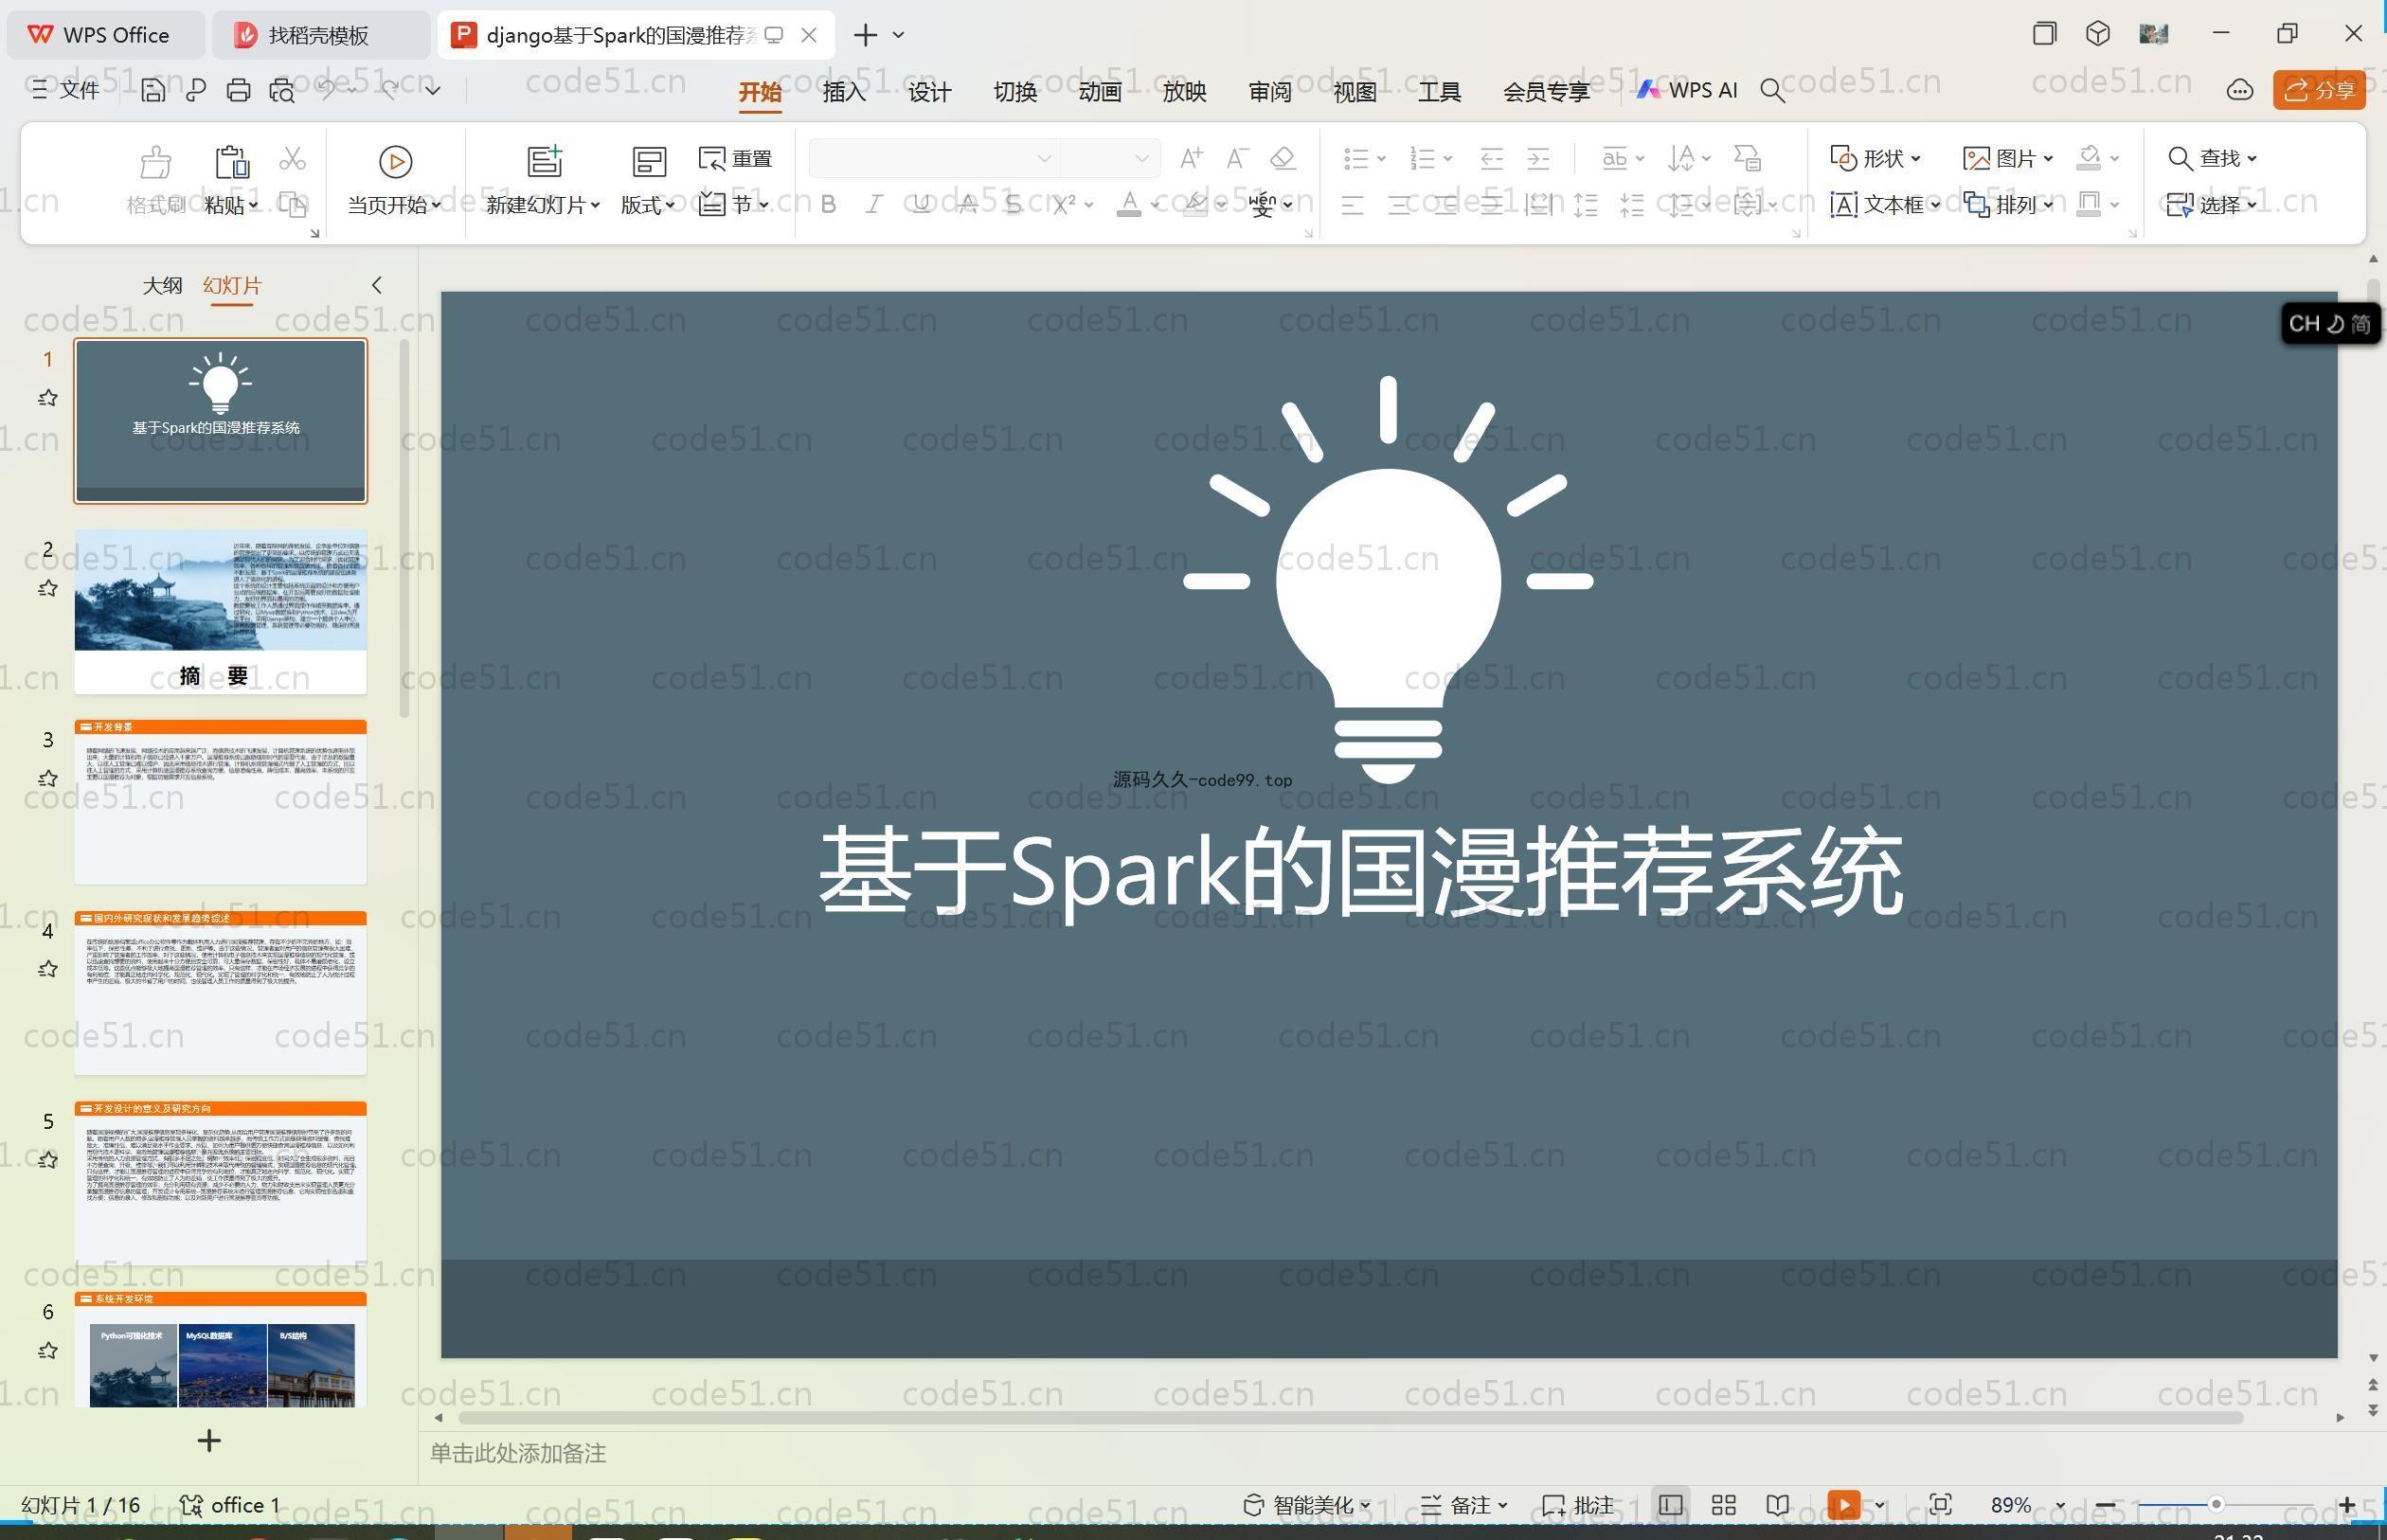Open Select (选择) dropdown
Viewport: 2387px width, 1540px height.
pos(2212,204)
